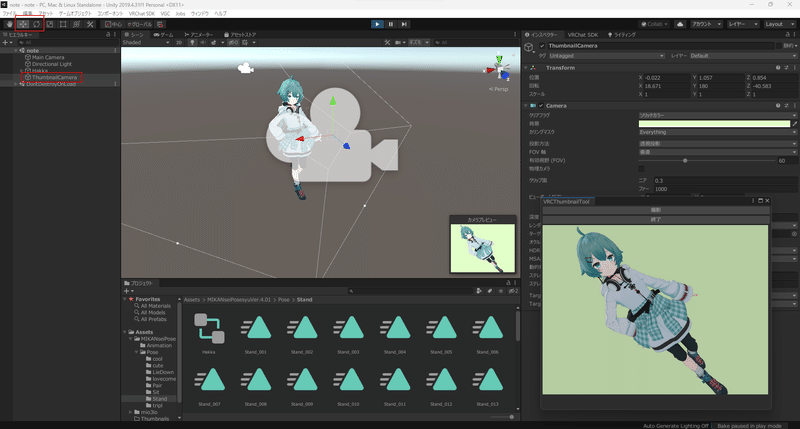800x429 pixels.
Task: Open the Account dropdown
Action: coord(706,24)
